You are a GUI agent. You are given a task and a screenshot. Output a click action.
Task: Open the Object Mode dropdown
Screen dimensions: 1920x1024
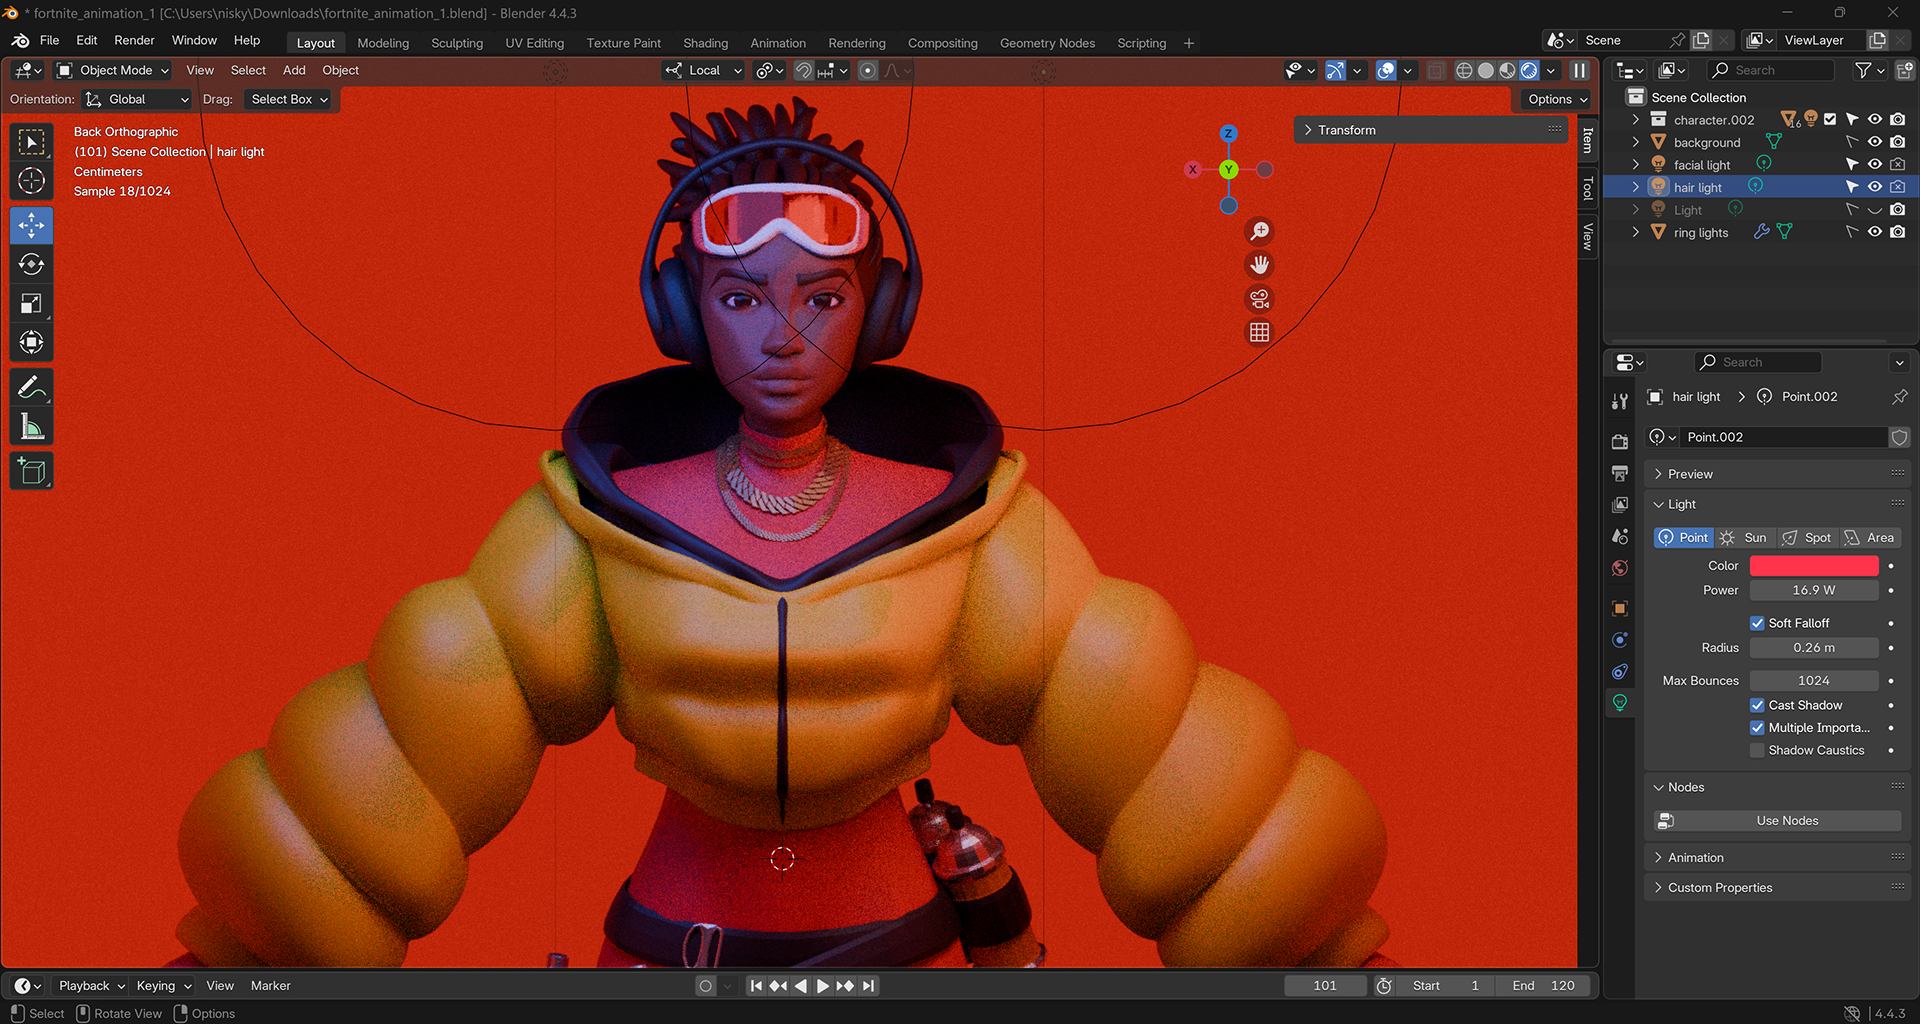click(113, 70)
